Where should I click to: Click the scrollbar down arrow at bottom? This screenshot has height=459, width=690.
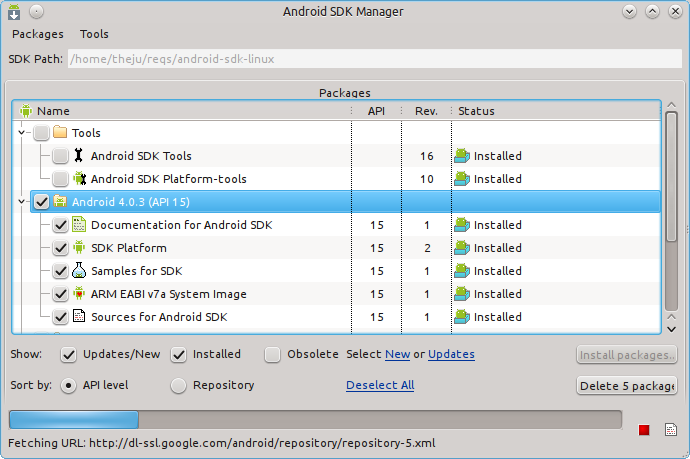tap(671, 329)
